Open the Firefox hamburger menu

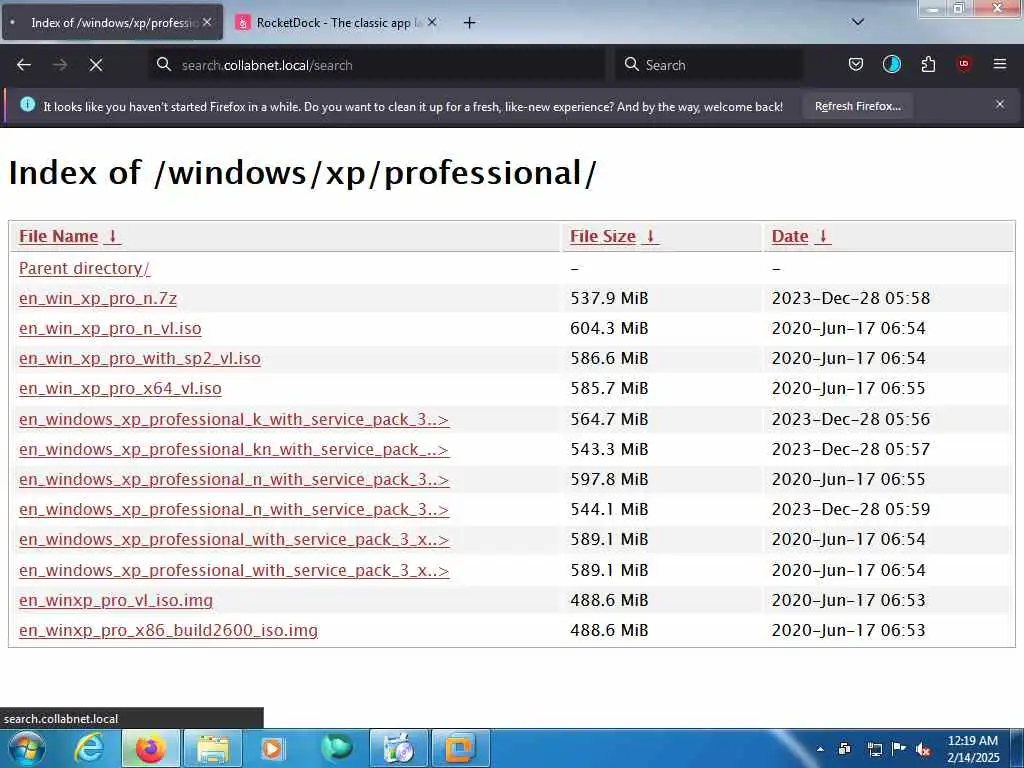pos(1000,64)
